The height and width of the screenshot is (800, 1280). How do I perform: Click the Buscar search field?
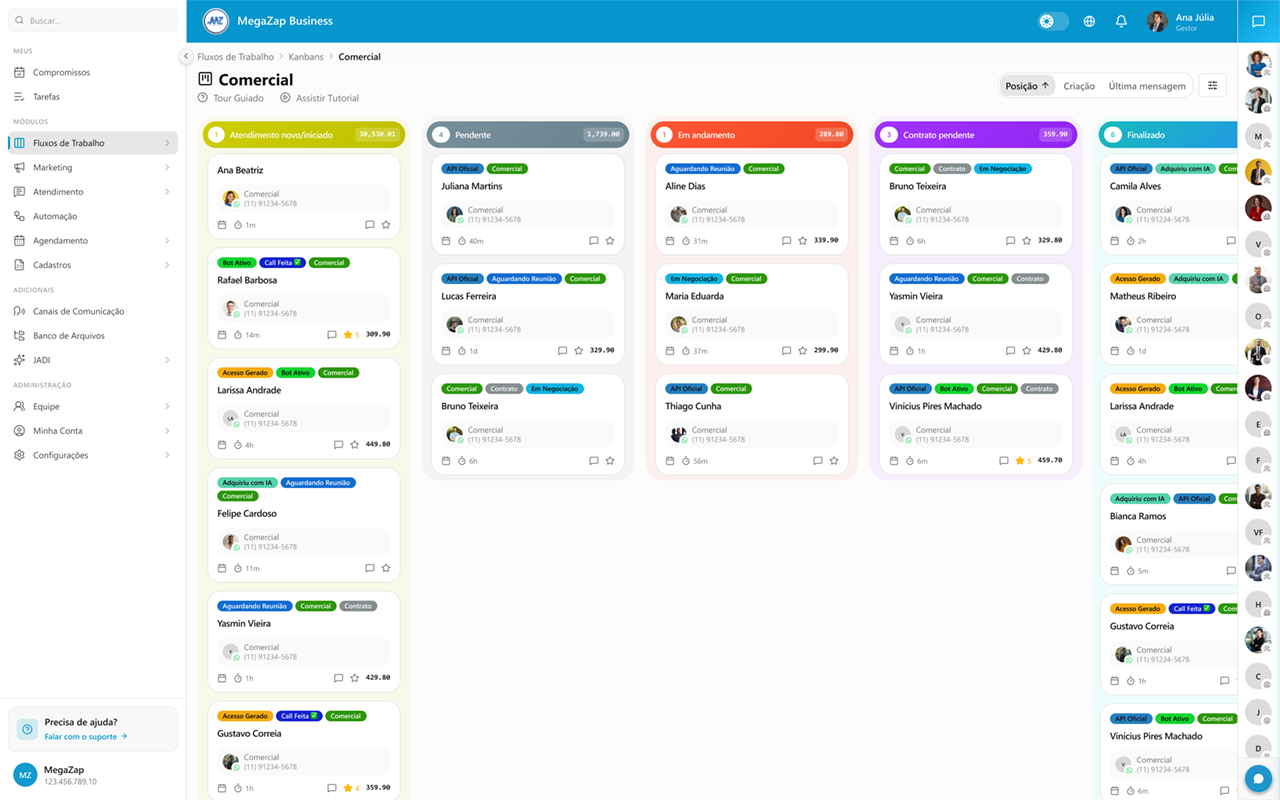coord(93,20)
